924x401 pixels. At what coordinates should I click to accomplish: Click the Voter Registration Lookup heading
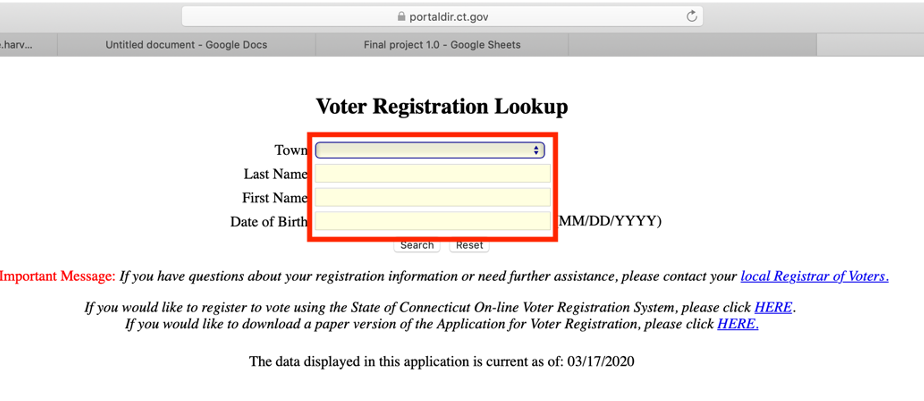441,106
